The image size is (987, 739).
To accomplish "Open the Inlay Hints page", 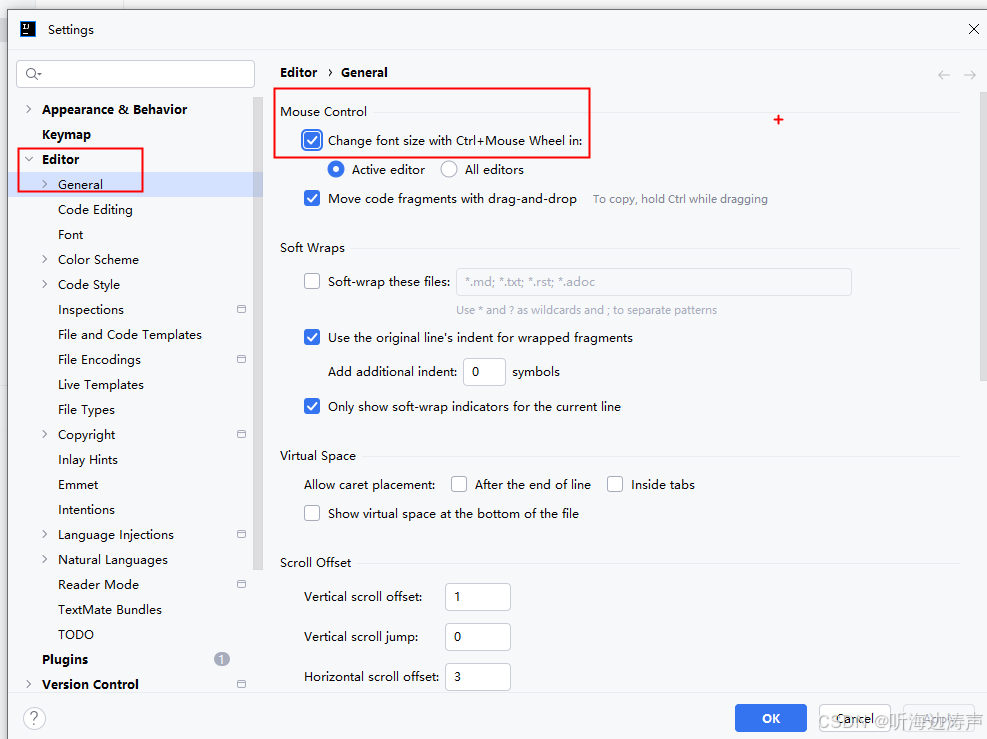I will [87, 460].
